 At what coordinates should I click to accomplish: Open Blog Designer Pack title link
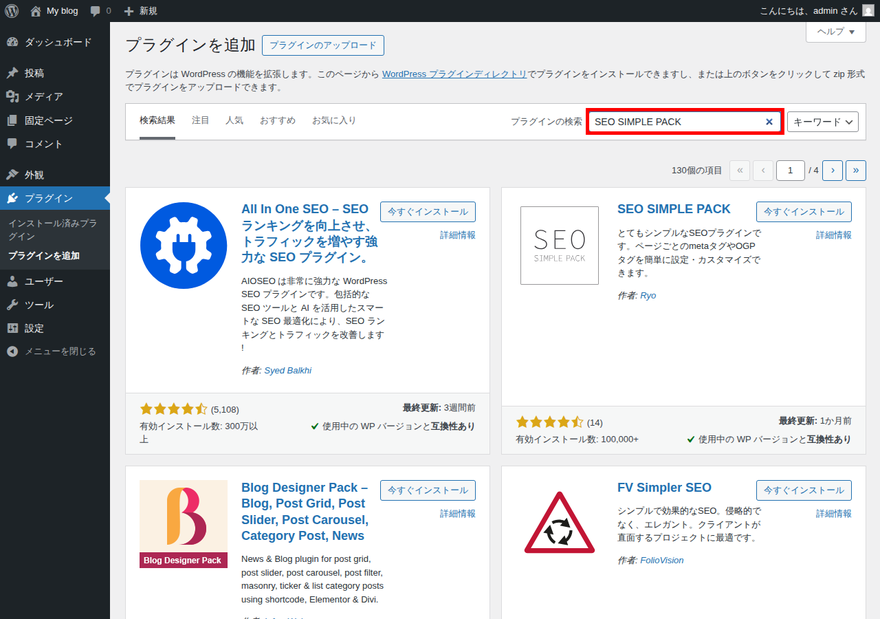click(305, 511)
